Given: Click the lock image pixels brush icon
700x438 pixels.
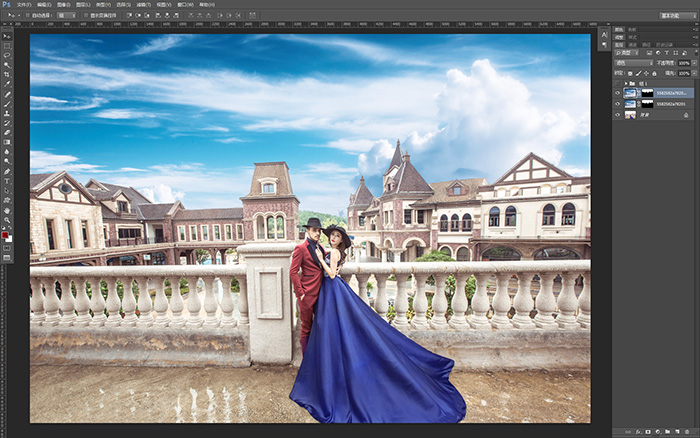Looking at the screenshot, I should coord(638,73).
